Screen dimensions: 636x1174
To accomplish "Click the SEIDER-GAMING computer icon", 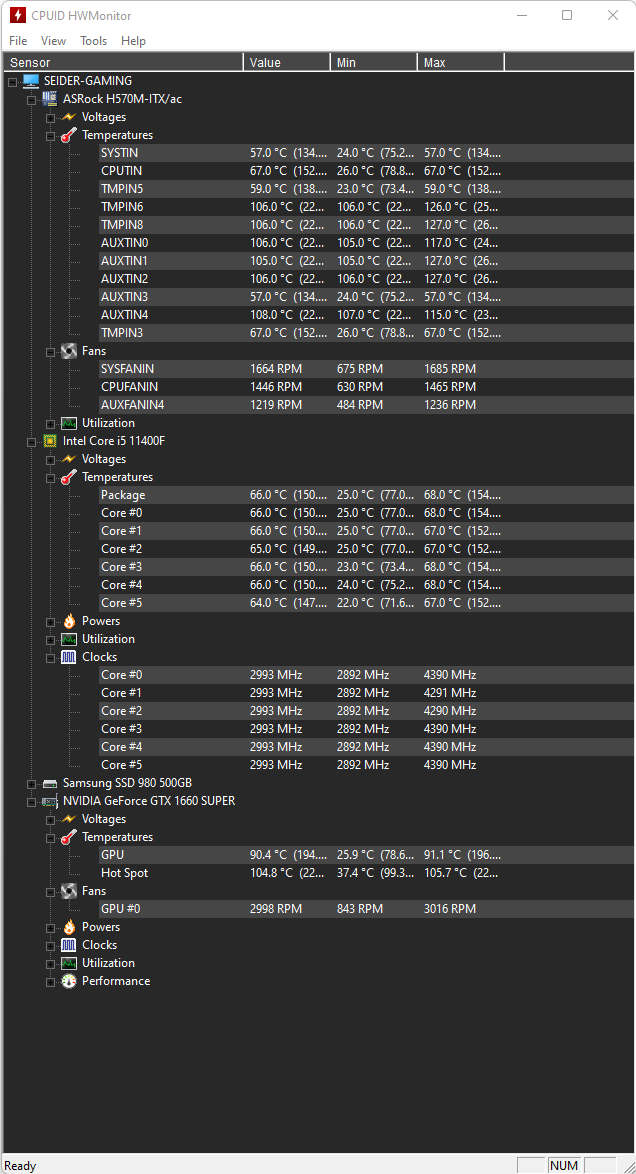I will coord(31,81).
